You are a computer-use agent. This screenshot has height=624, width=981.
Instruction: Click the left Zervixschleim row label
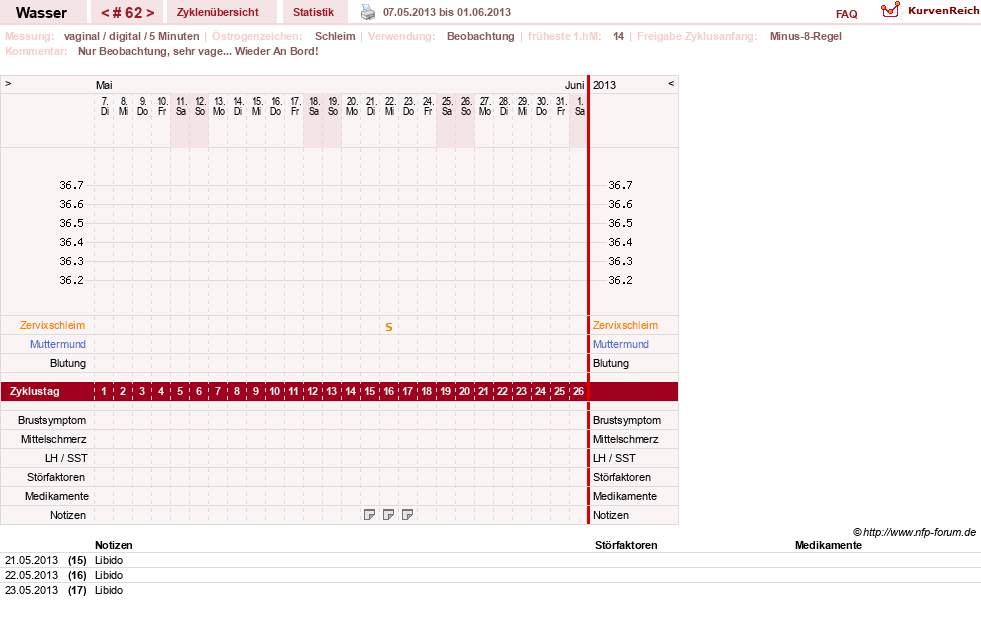click(x=53, y=325)
